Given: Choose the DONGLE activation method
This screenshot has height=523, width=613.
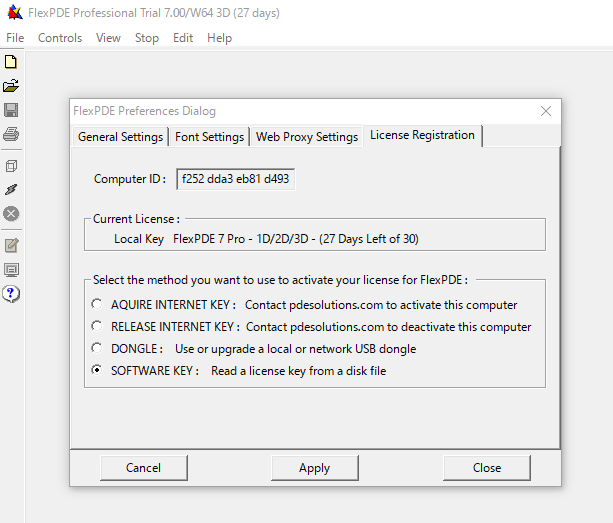Looking at the screenshot, I should click(96, 348).
